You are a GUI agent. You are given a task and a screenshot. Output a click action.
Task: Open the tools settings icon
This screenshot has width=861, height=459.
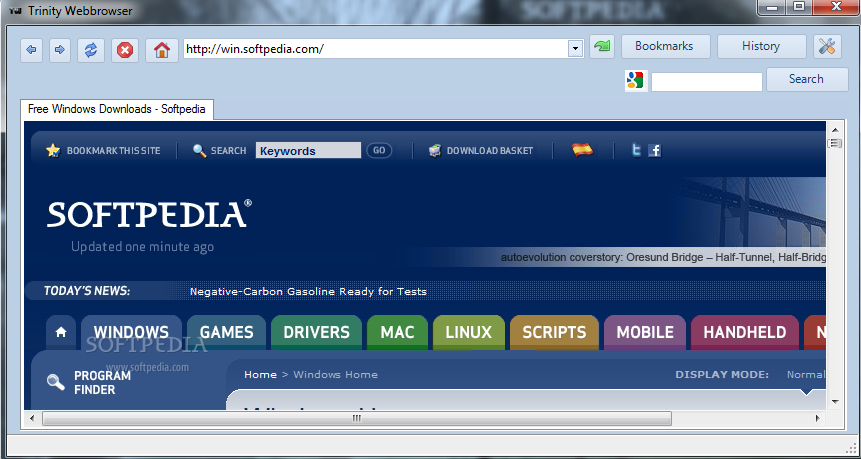coord(827,47)
